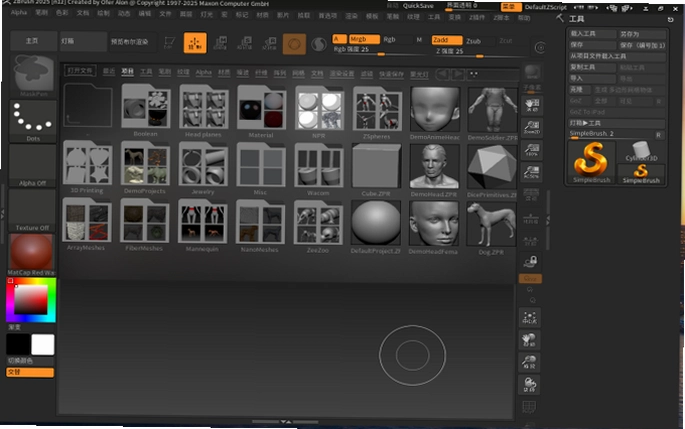The image size is (685, 429).
Task: Adjust the Z 强度 25 slider
Action: point(478,52)
